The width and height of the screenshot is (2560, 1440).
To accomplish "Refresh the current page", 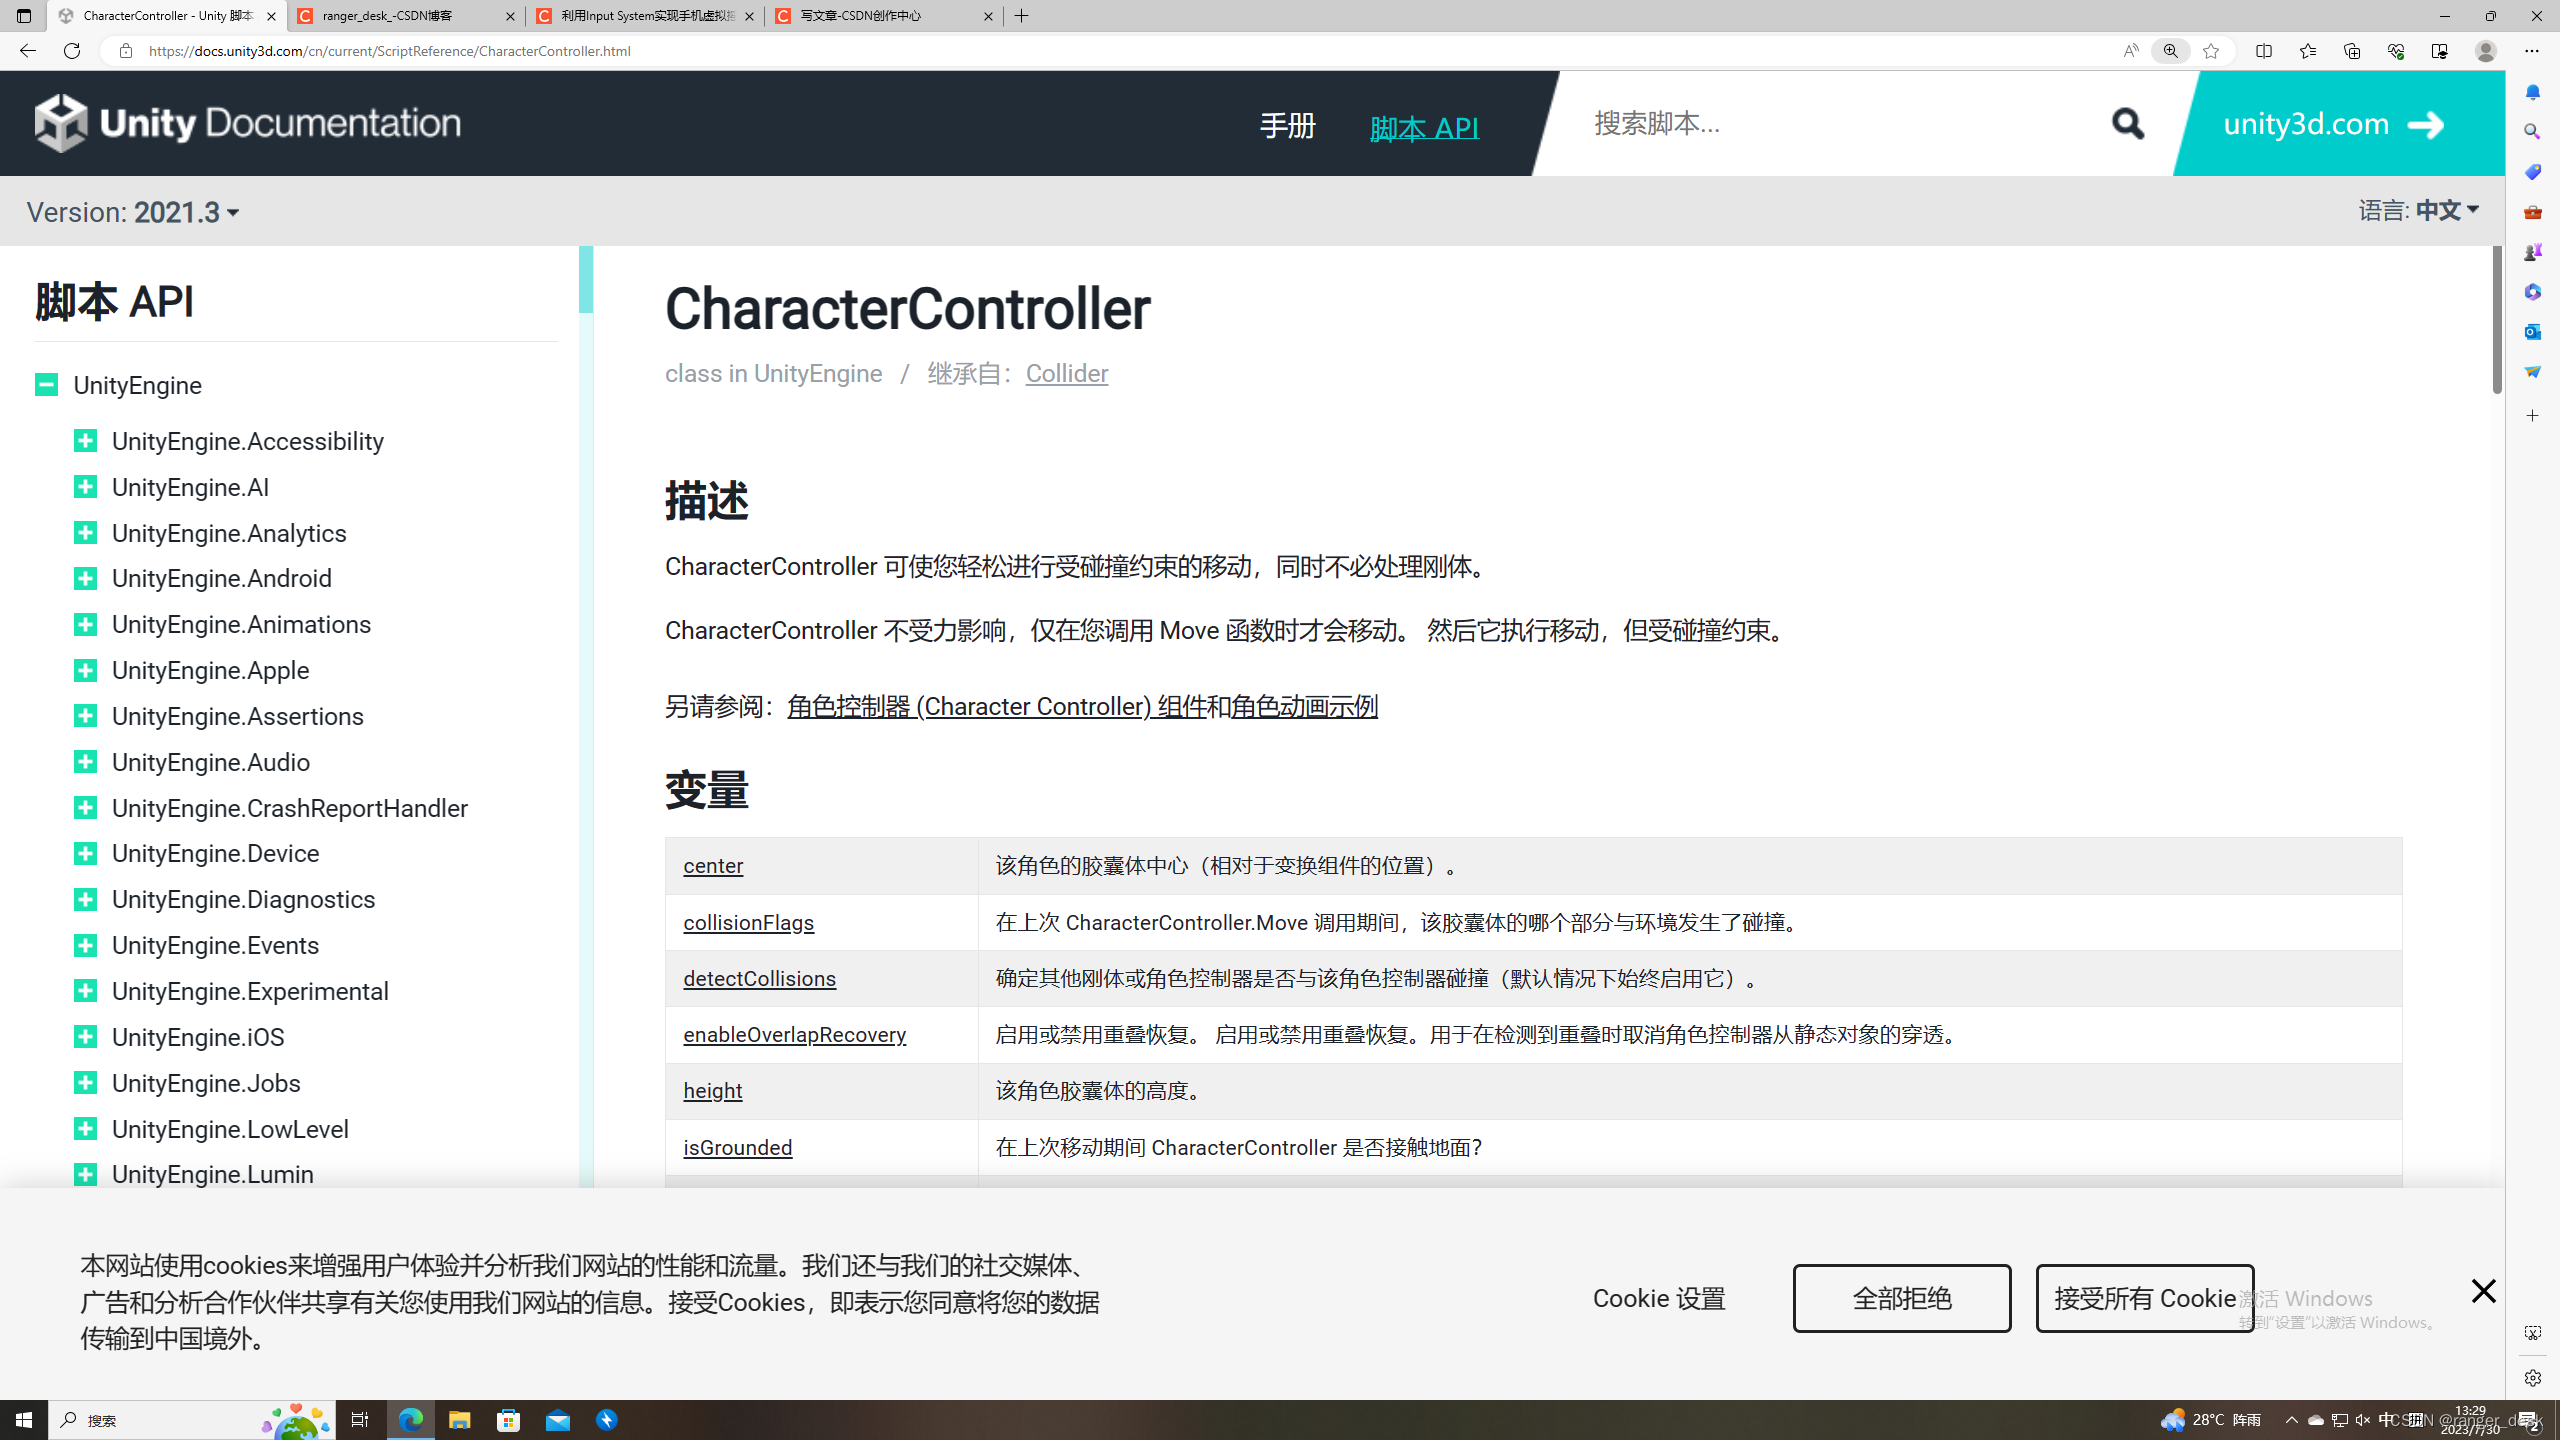I will (x=71, y=51).
